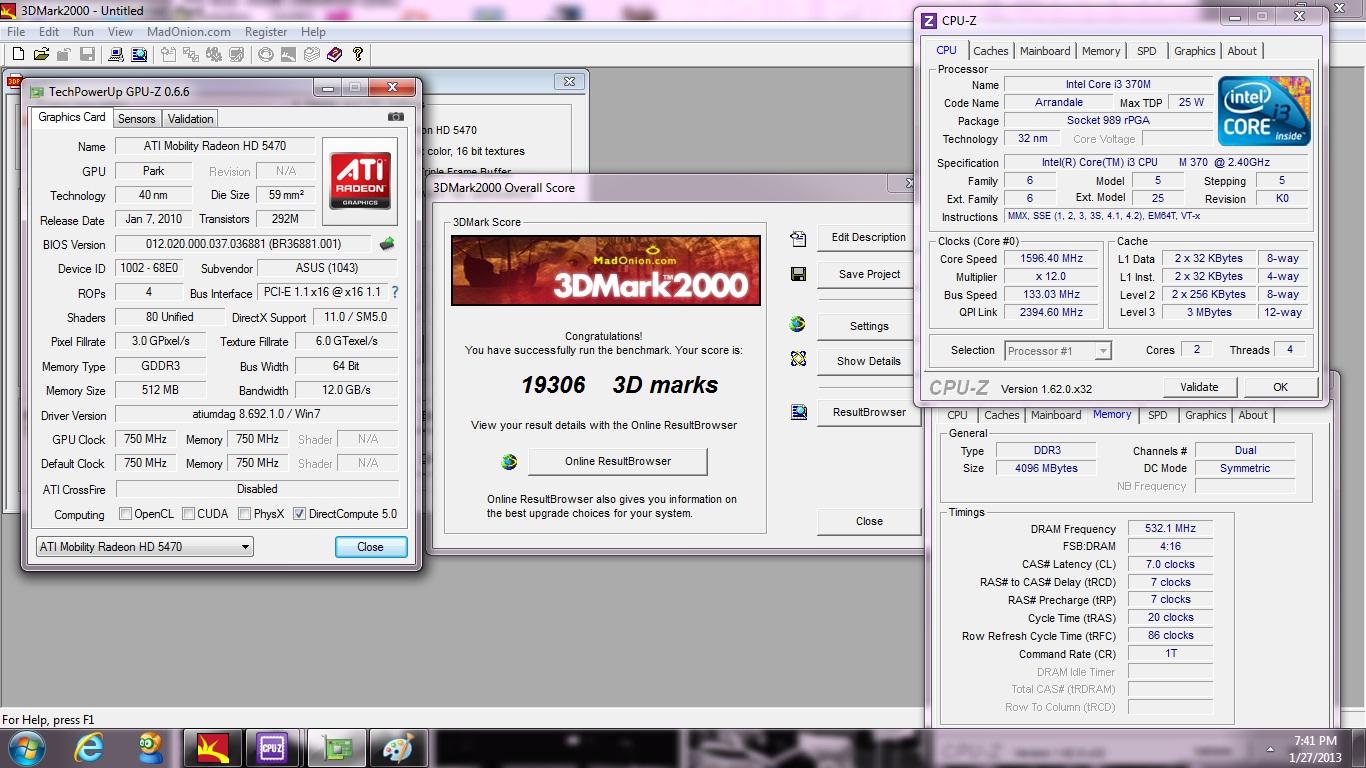
Task: Click the Driver Version atiumdag 8.692.1.0 field
Action: (x=257, y=414)
